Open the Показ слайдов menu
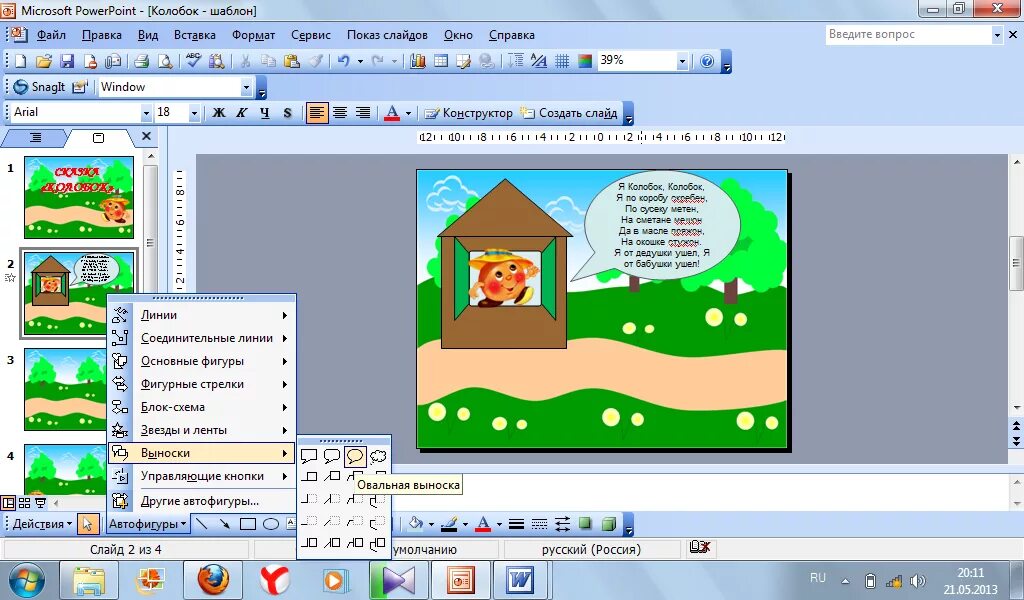Screen dimensions: 1024x600 point(387,35)
